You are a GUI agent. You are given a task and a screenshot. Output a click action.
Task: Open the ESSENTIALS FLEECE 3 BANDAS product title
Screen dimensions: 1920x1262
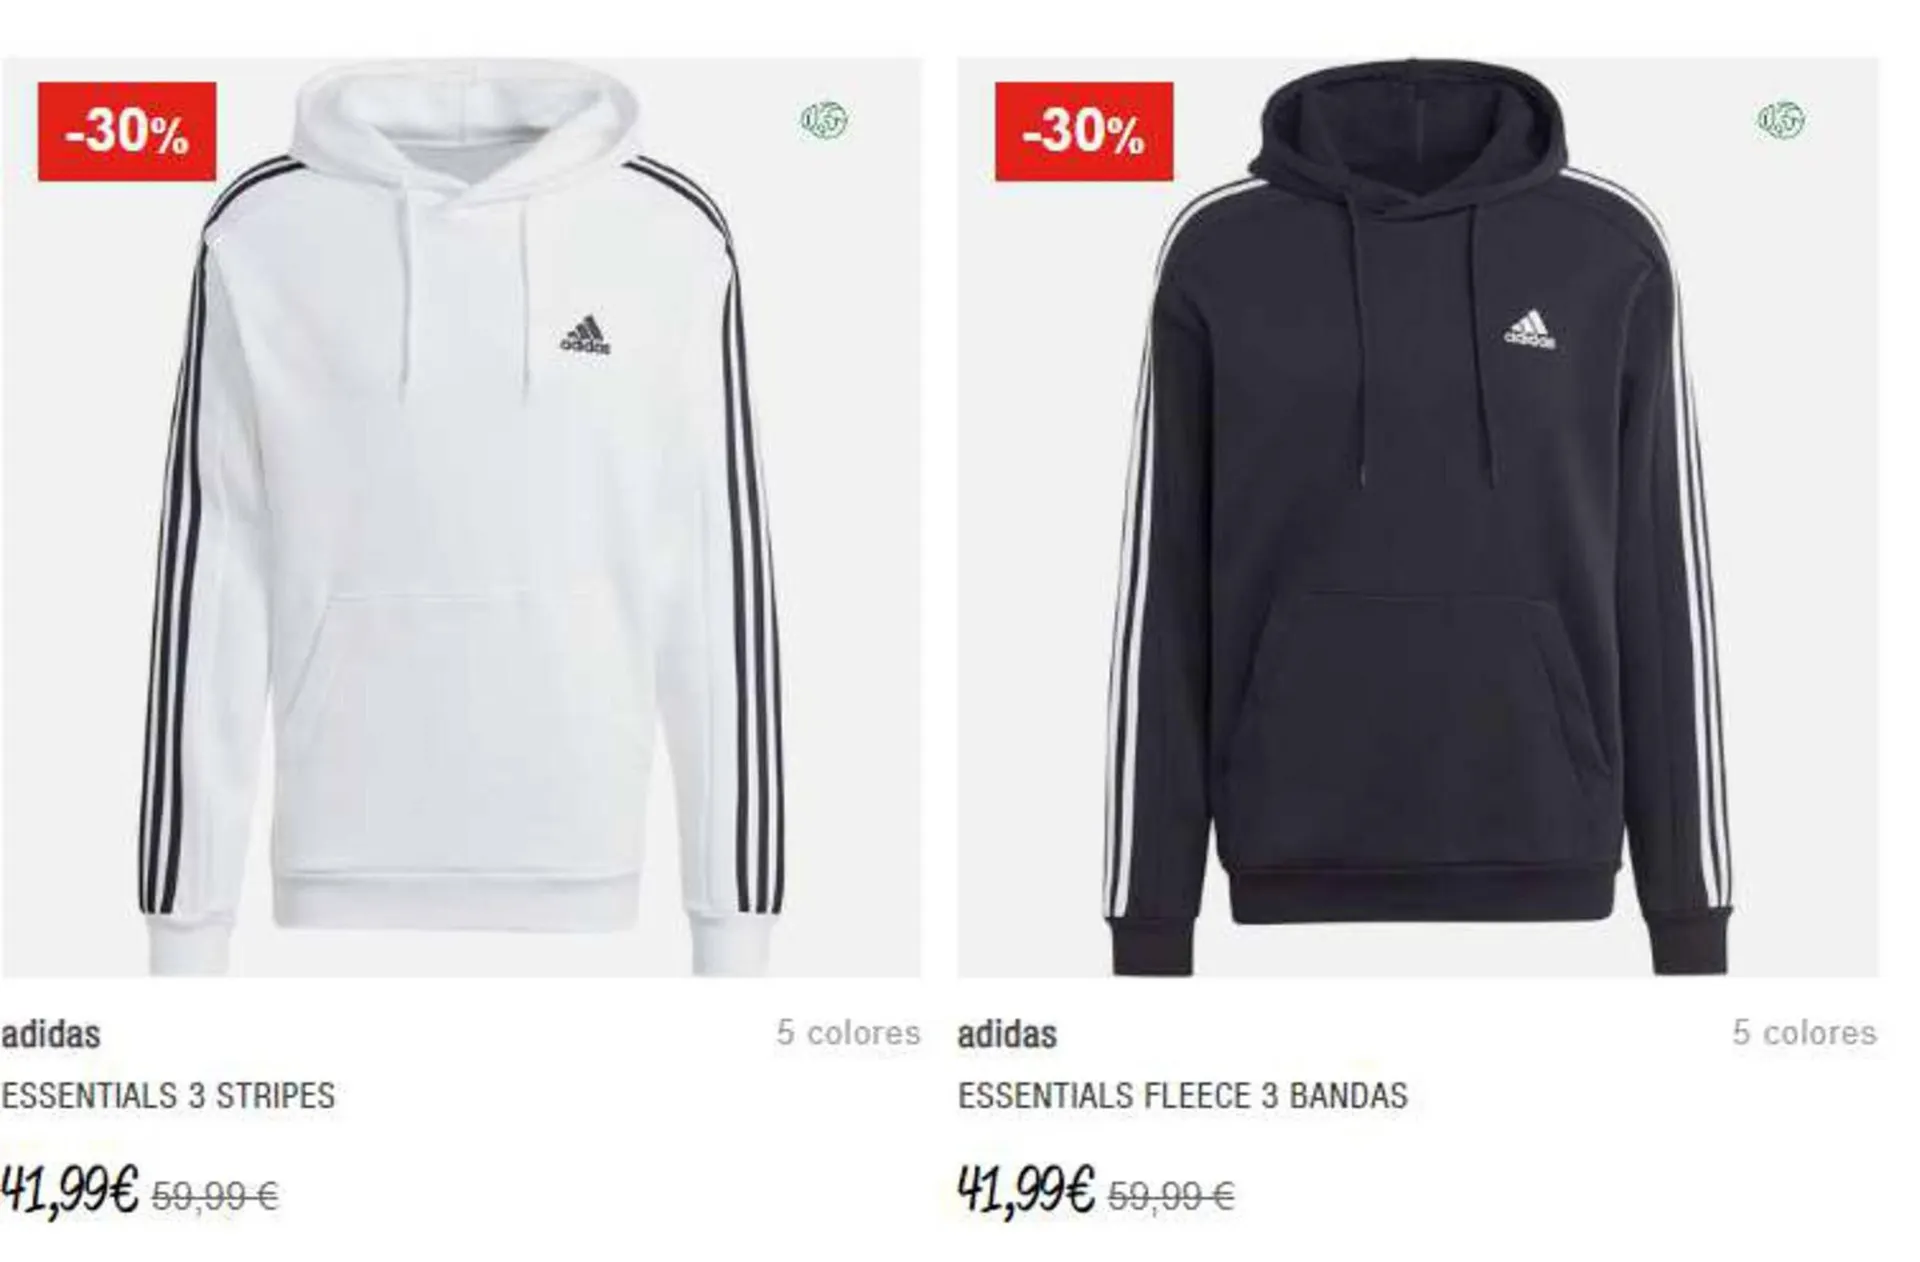1183,1096
